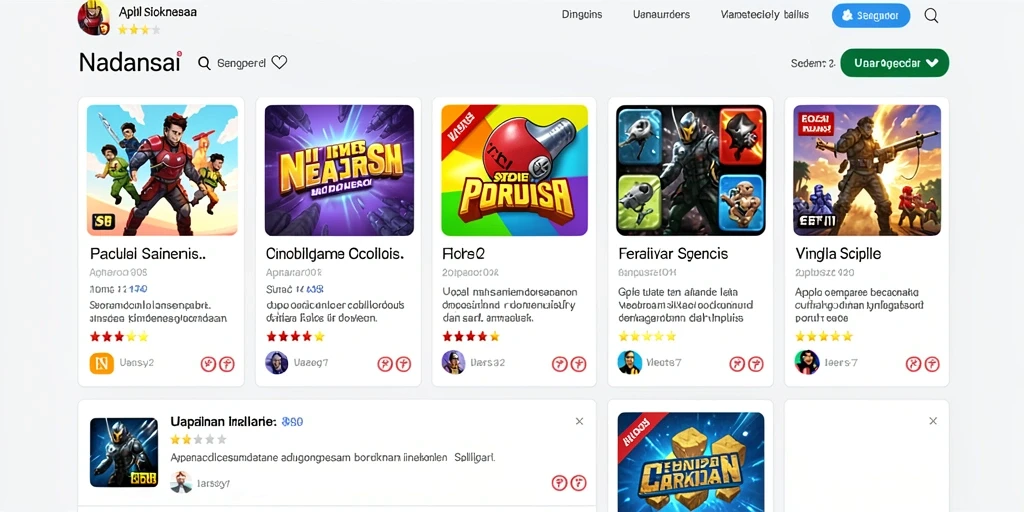
Task: Click first red circle icon on Paculei Saineris card
Action: [208, 364]
